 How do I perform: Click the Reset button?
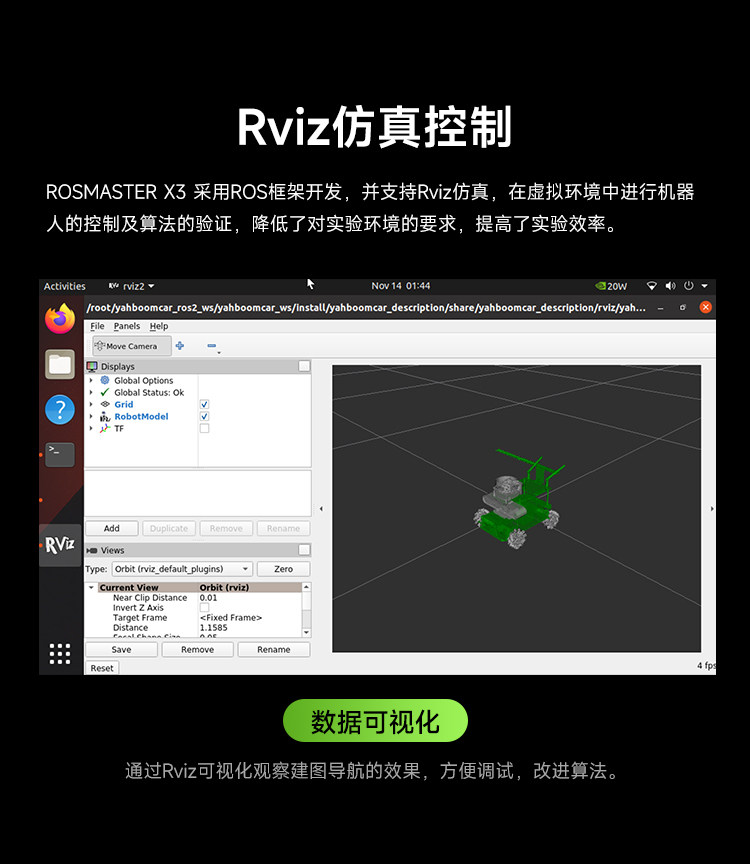pos(102,668)
